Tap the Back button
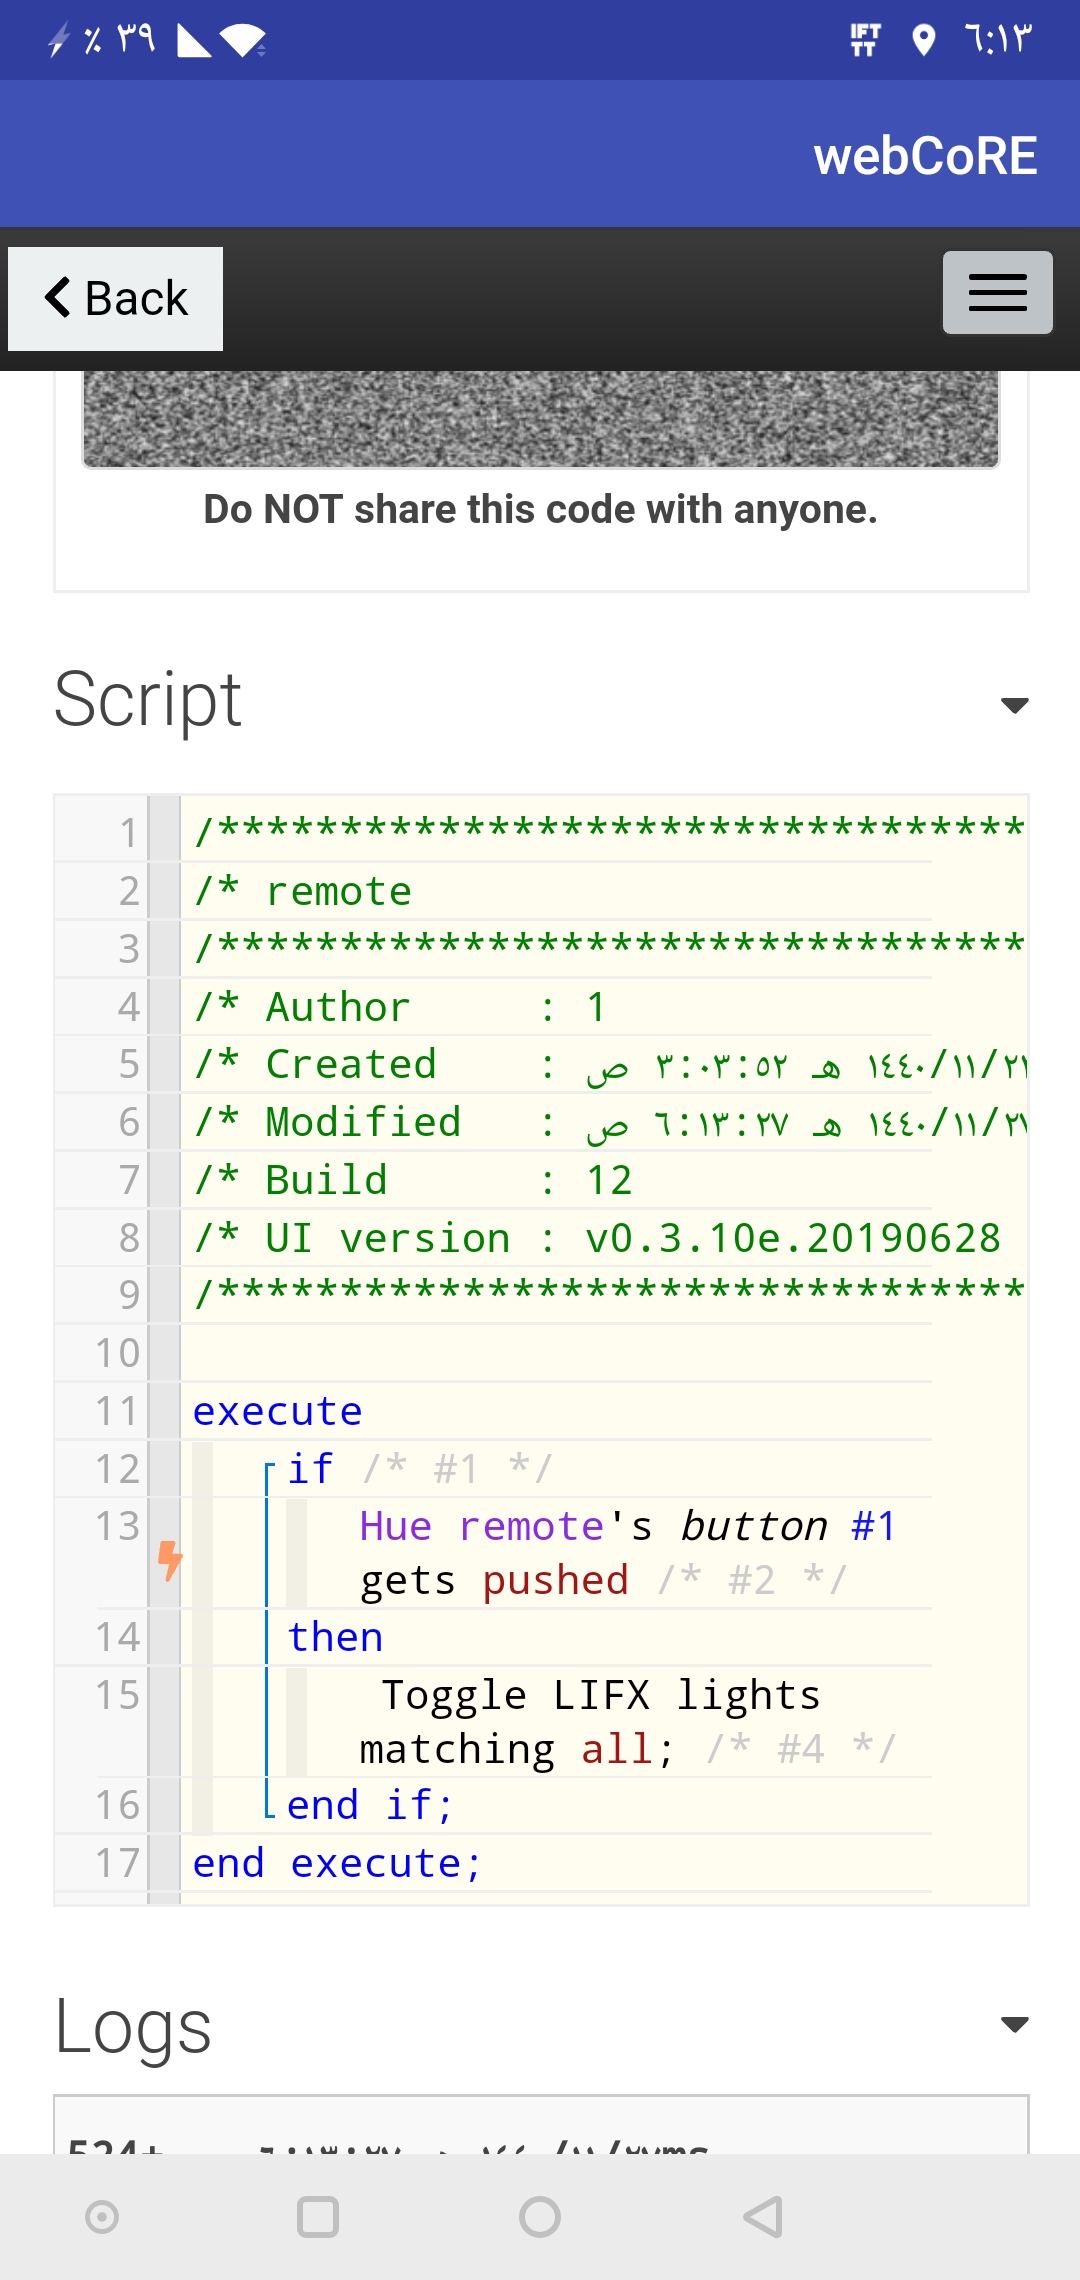 click(115, 298)
